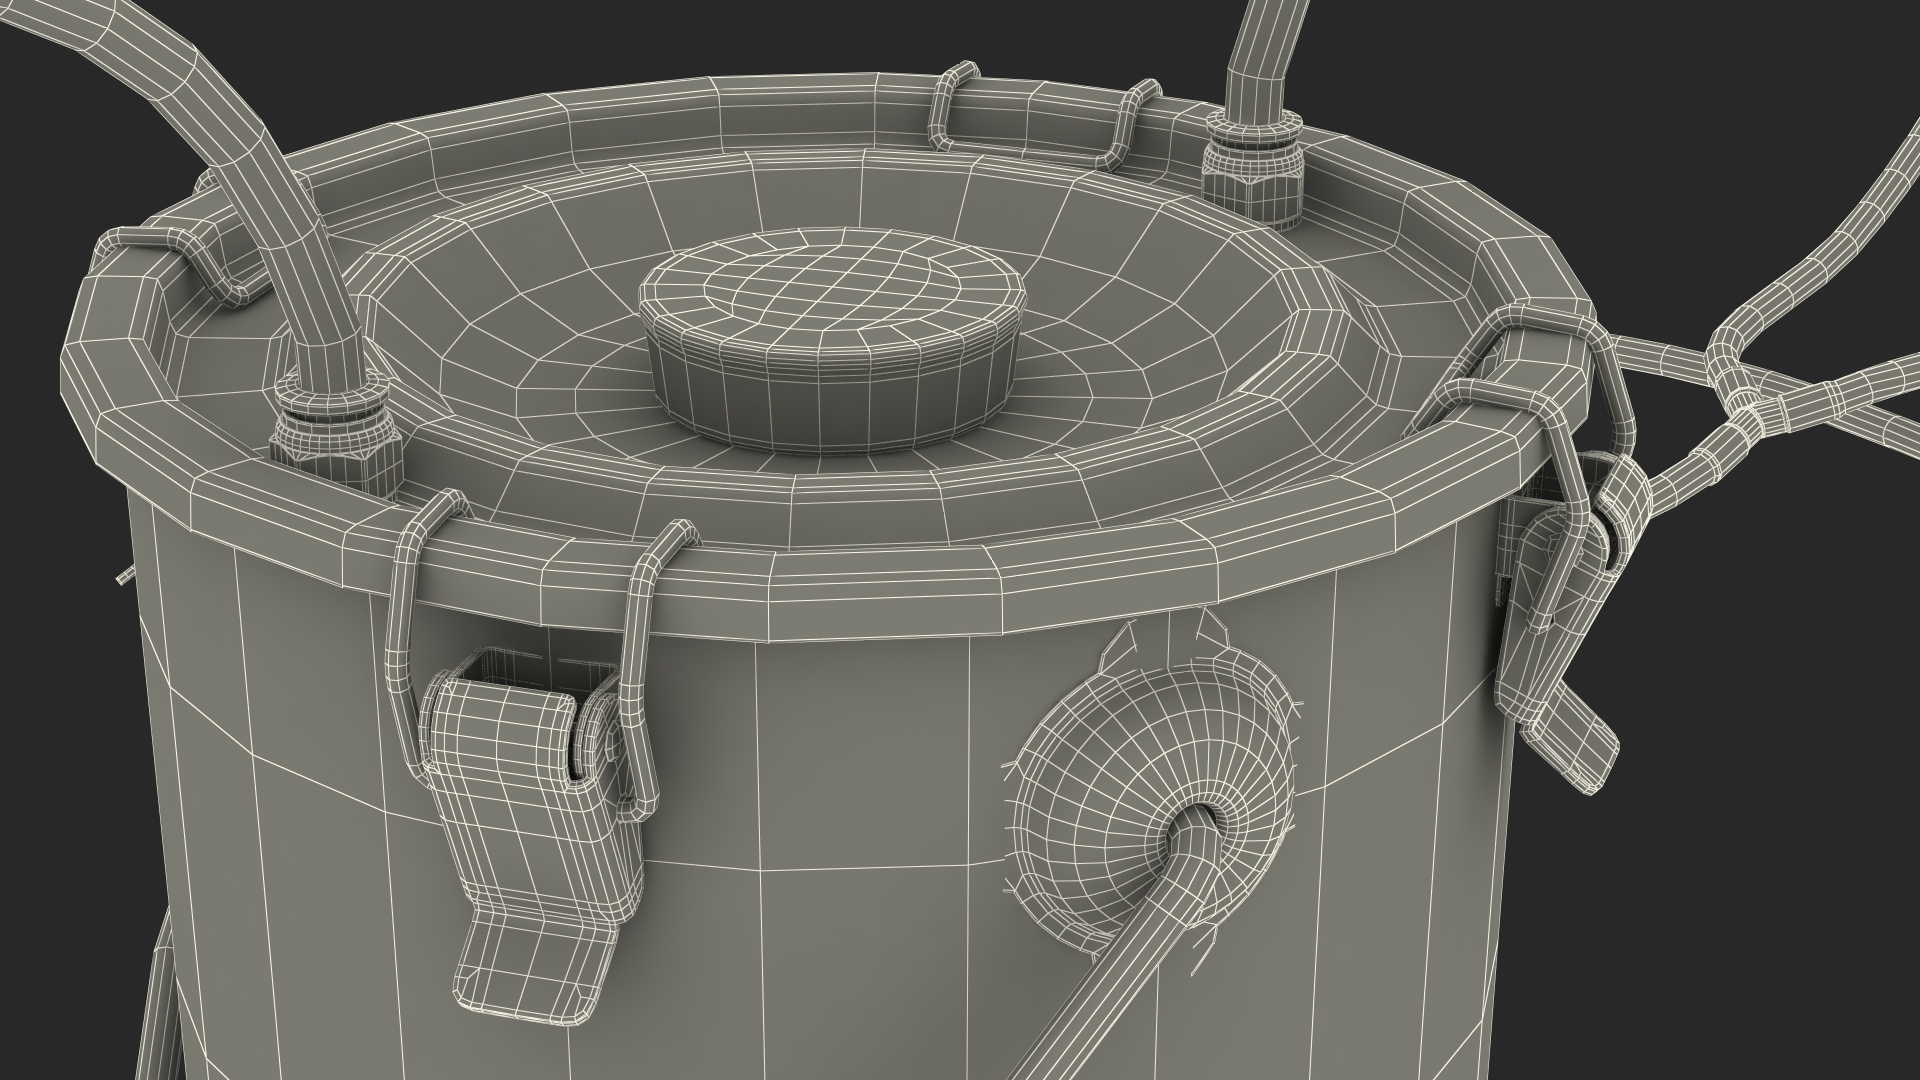Image resolution: width=1920 pixels, height=1080 pixels.
Task: Select the hose at top right of lid
Action: coord(1262,60)
